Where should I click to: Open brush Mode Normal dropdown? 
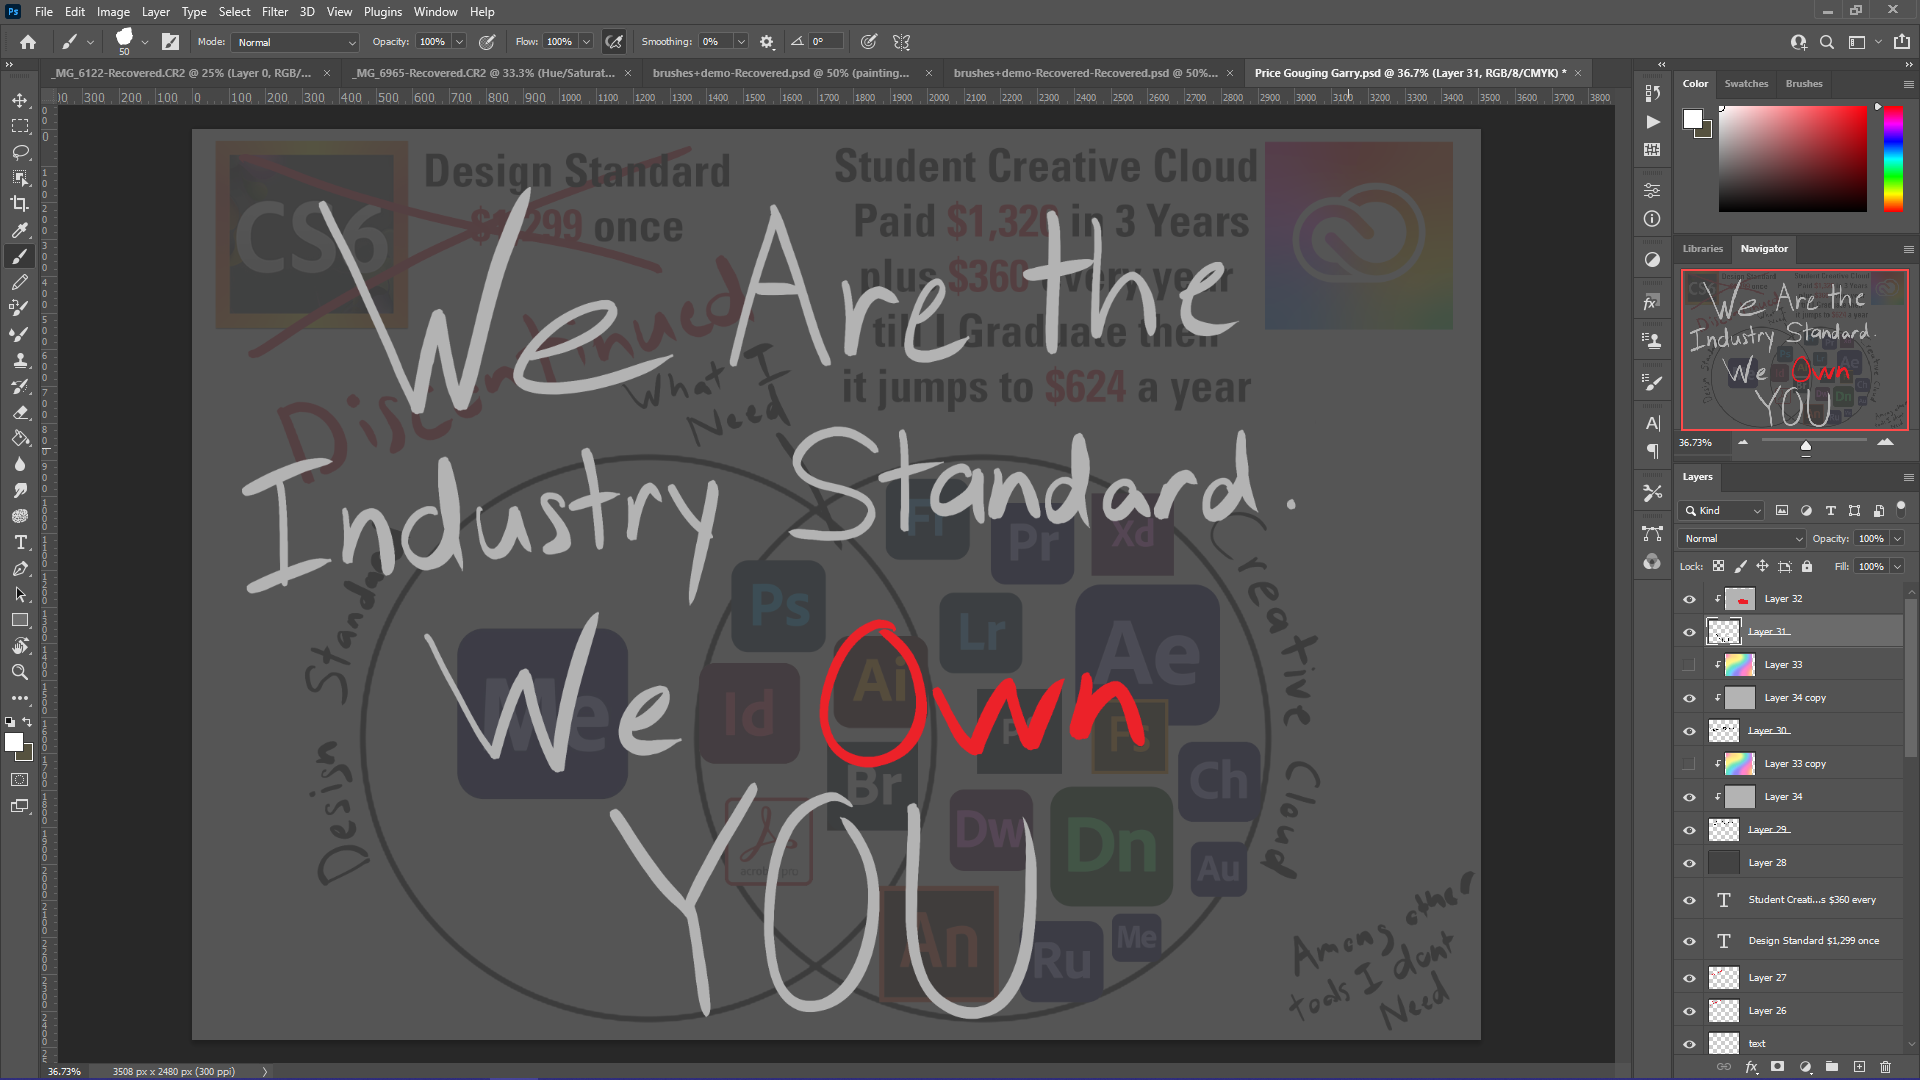pos(295,42)
